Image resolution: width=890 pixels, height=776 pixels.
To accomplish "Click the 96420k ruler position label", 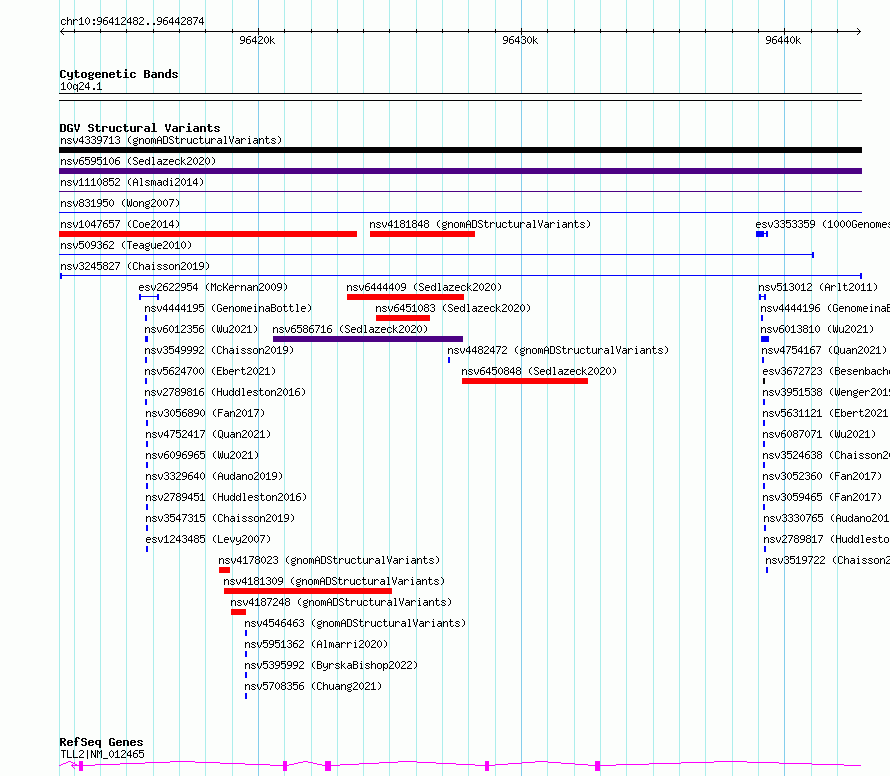I will tap(257, 40).
